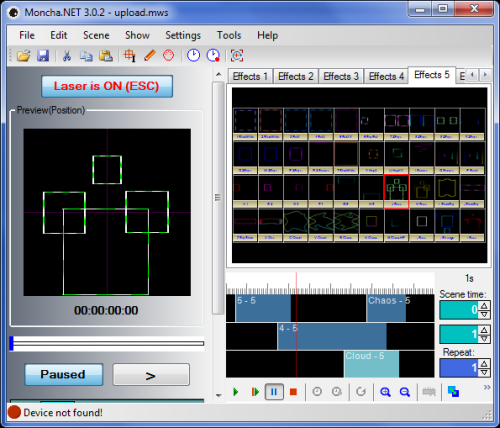Click the preview position slider track
The image size is (500, 428).
click(x=107, y=343)
